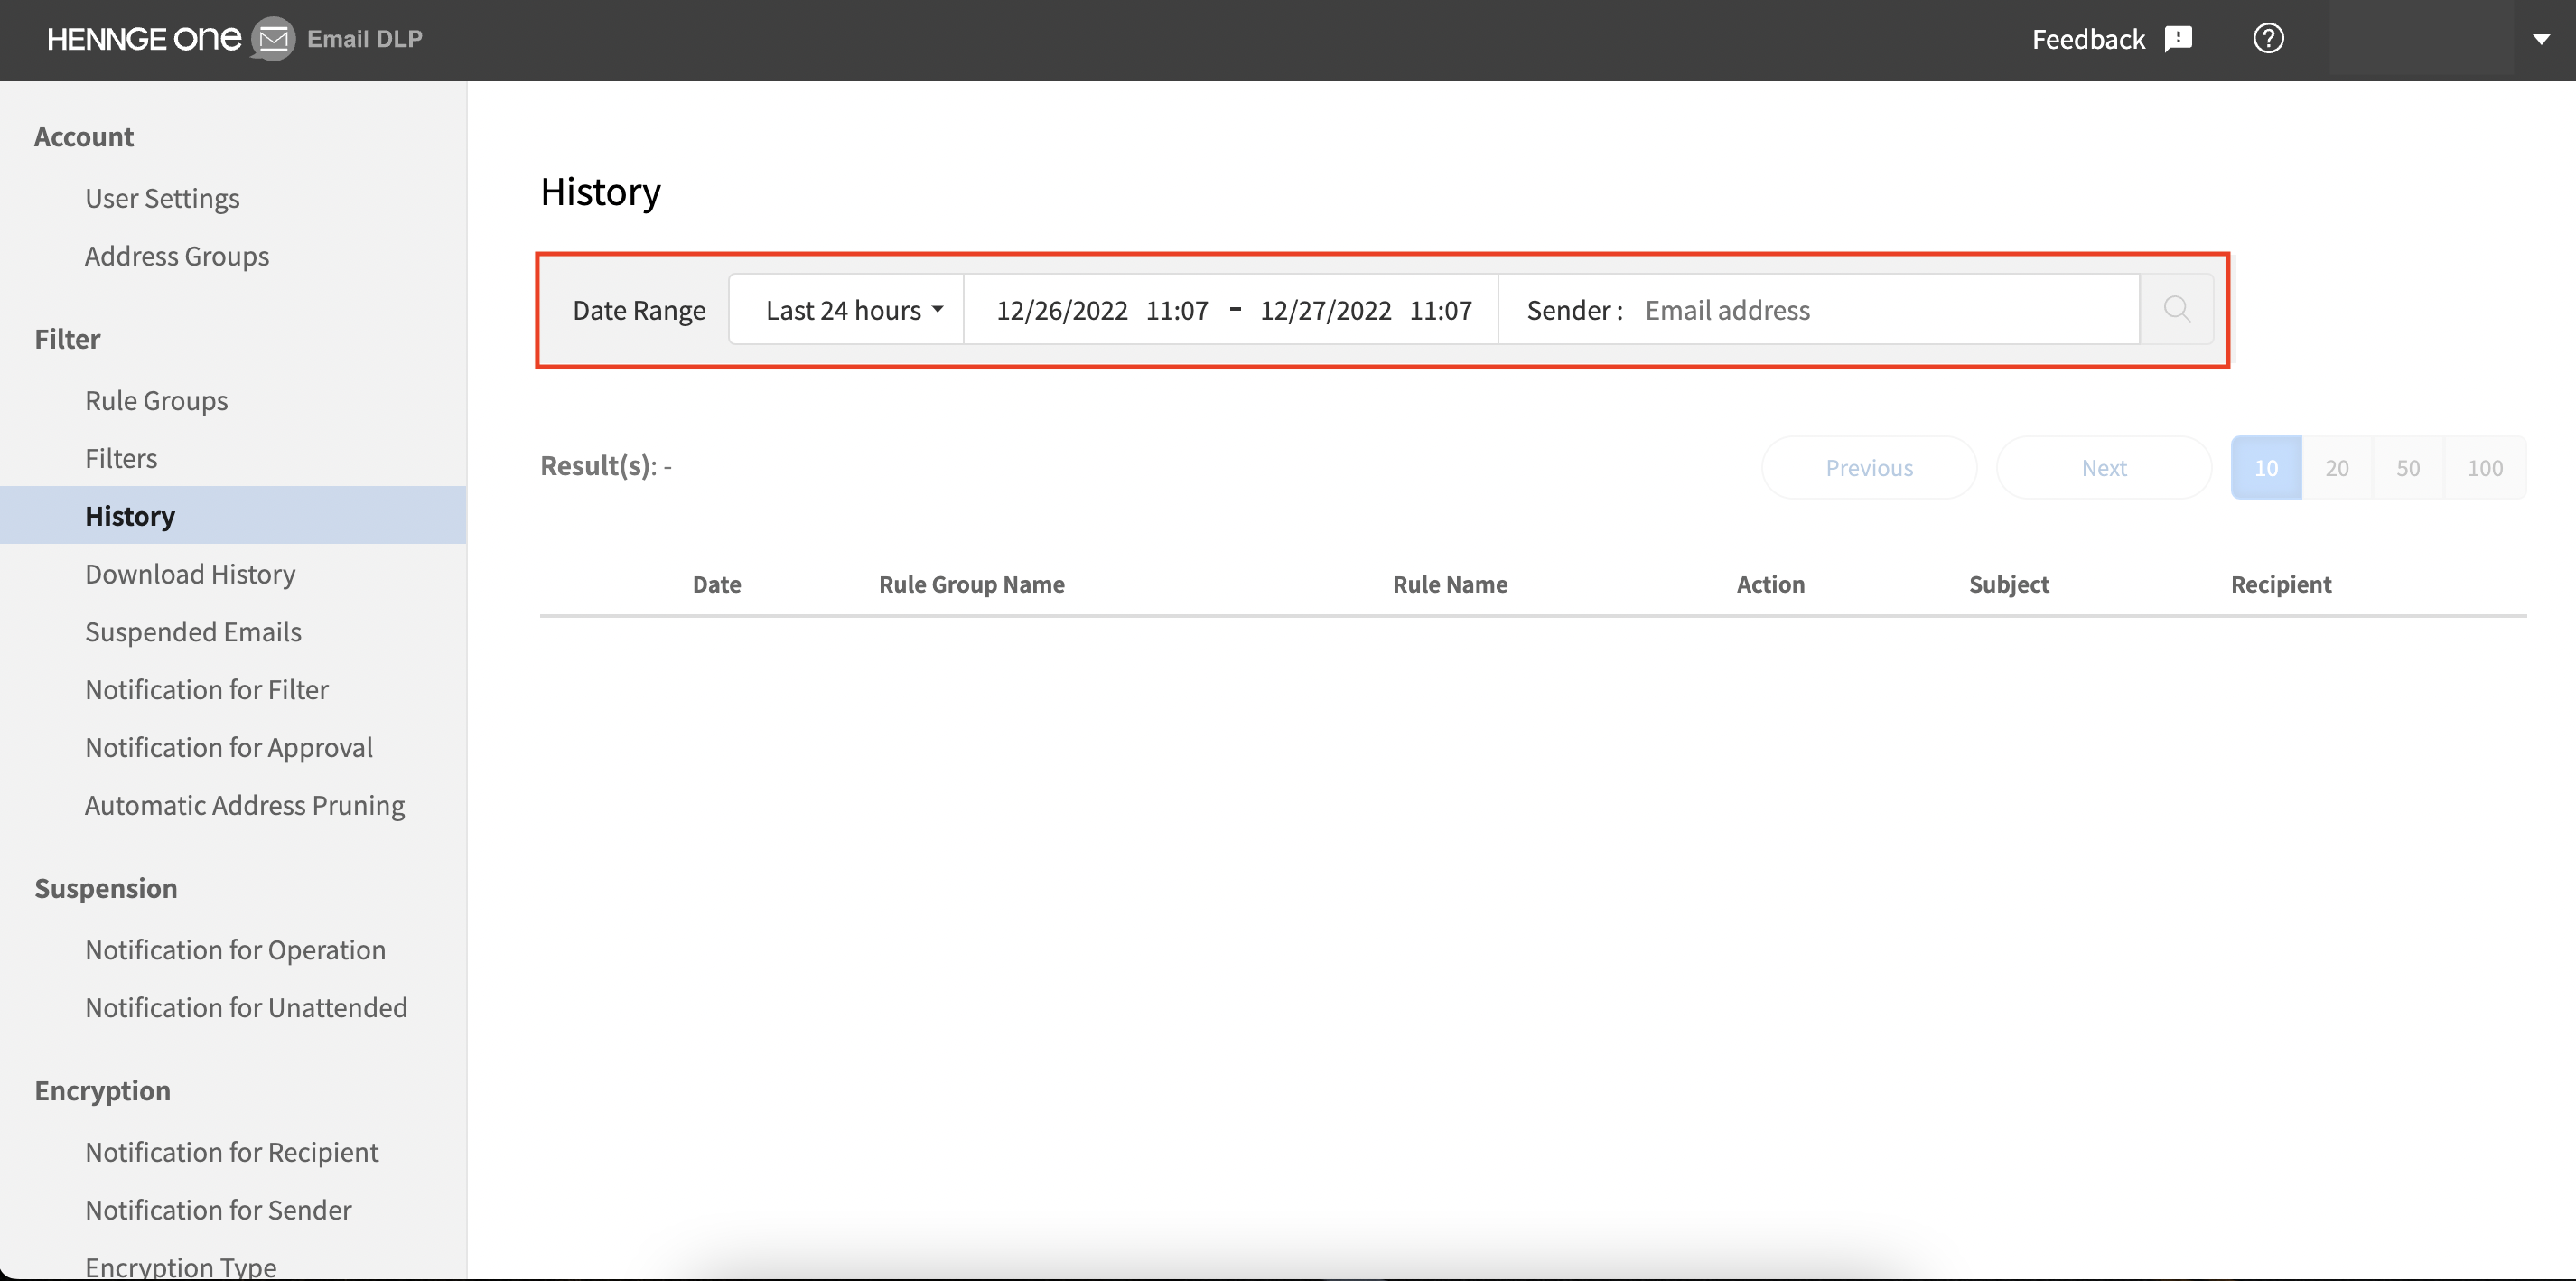
Task: Open Automatic Address Pruning
Action: (245, 805)
